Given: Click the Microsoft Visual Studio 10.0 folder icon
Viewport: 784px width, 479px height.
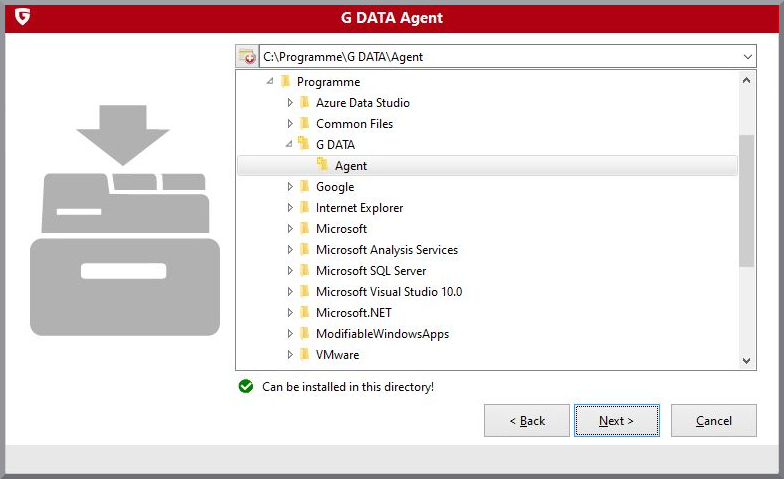Looking at the screenshot, I should click(x=304, y=291).
